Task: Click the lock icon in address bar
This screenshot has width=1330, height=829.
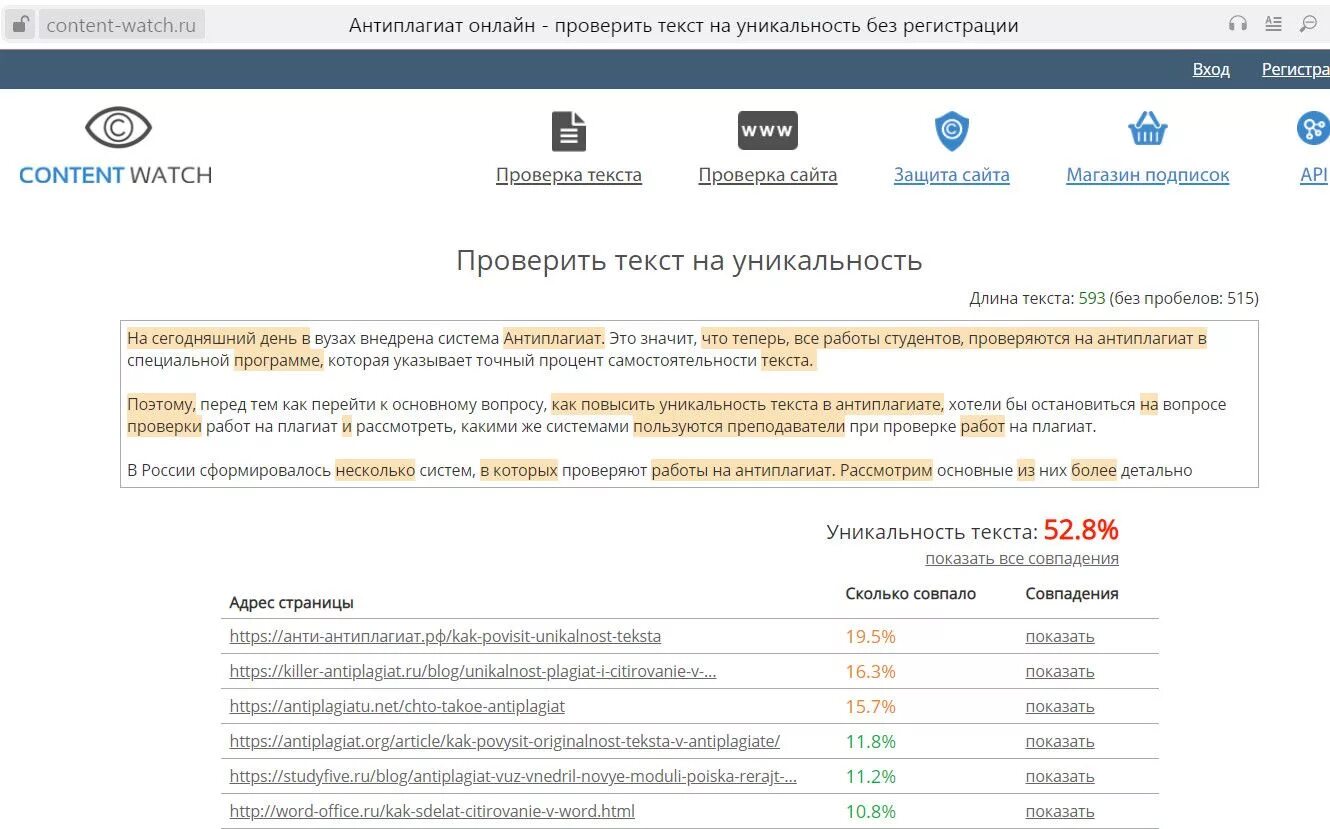Action: click(x=20, y=24)
